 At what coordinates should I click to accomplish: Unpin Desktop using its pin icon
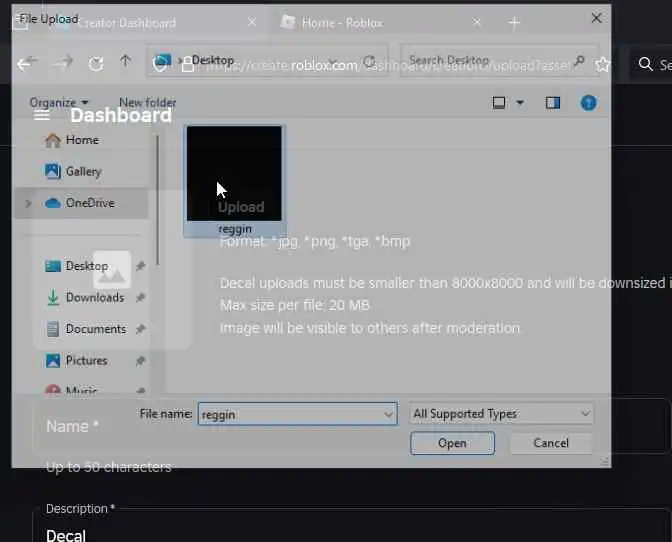(141, 266)
